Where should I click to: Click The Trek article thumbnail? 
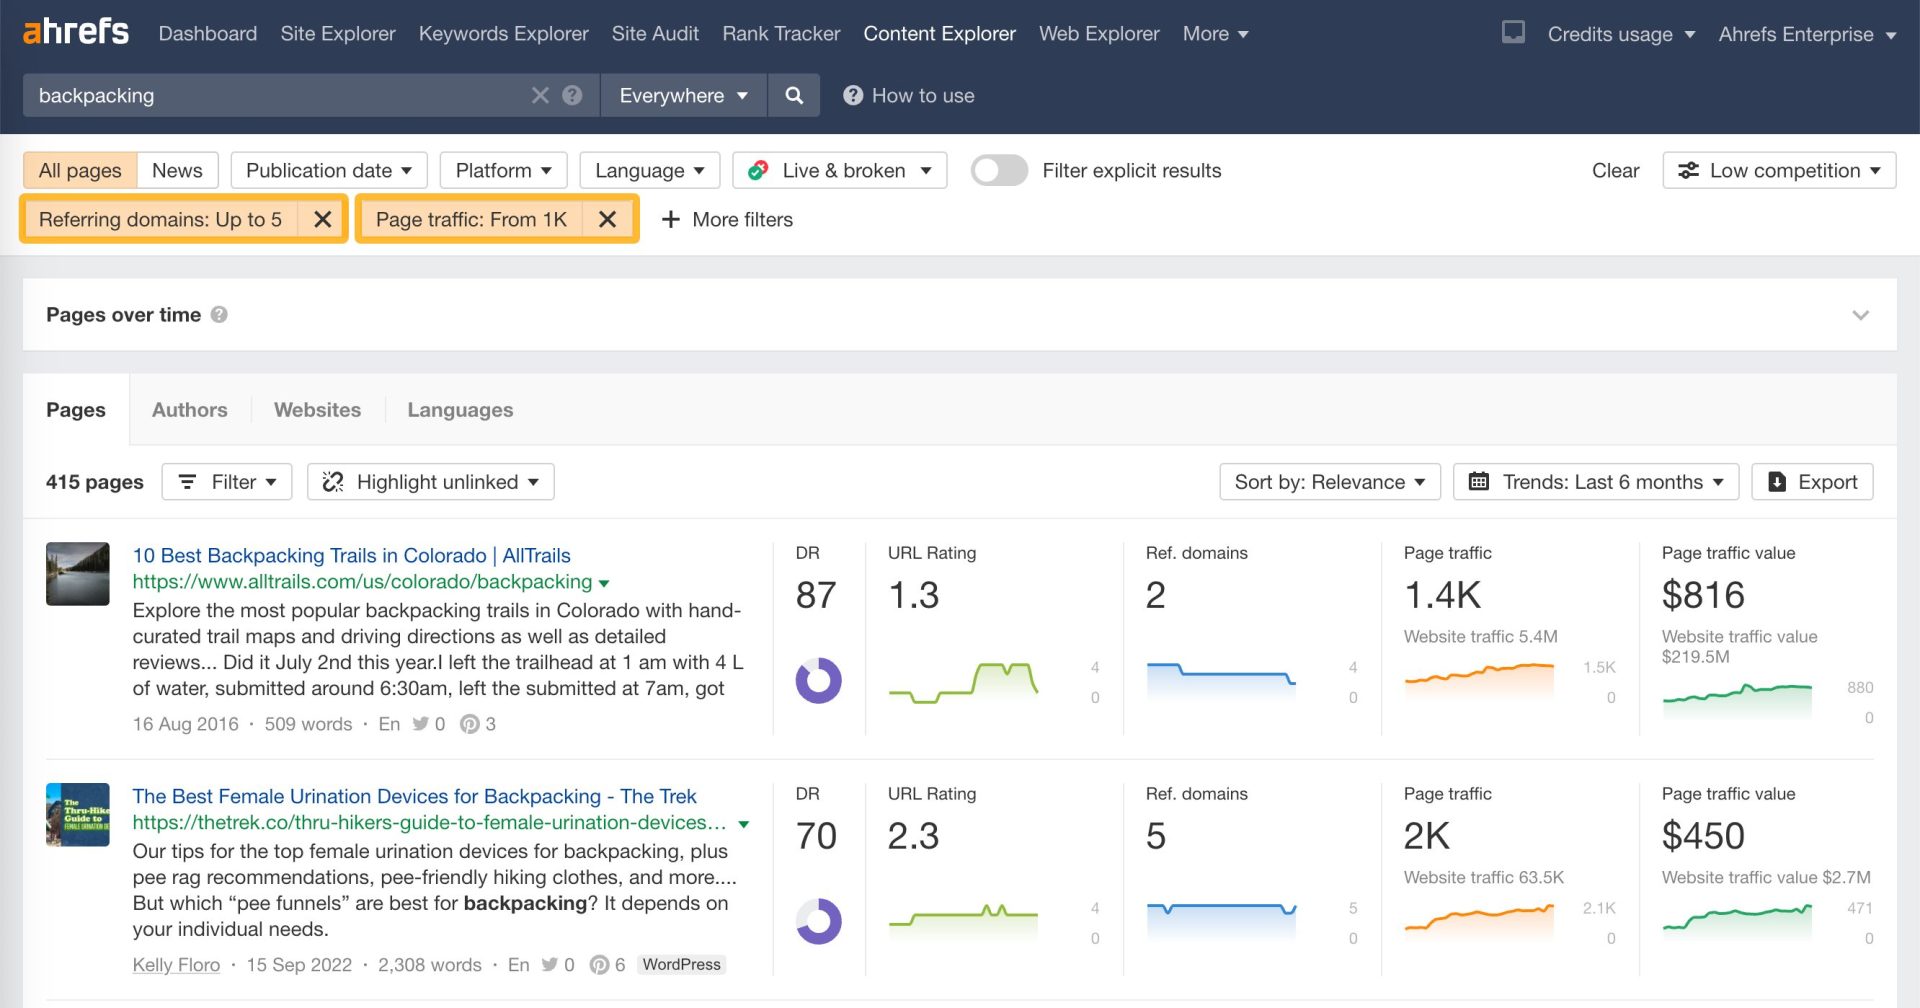click(x=78, y=815)
